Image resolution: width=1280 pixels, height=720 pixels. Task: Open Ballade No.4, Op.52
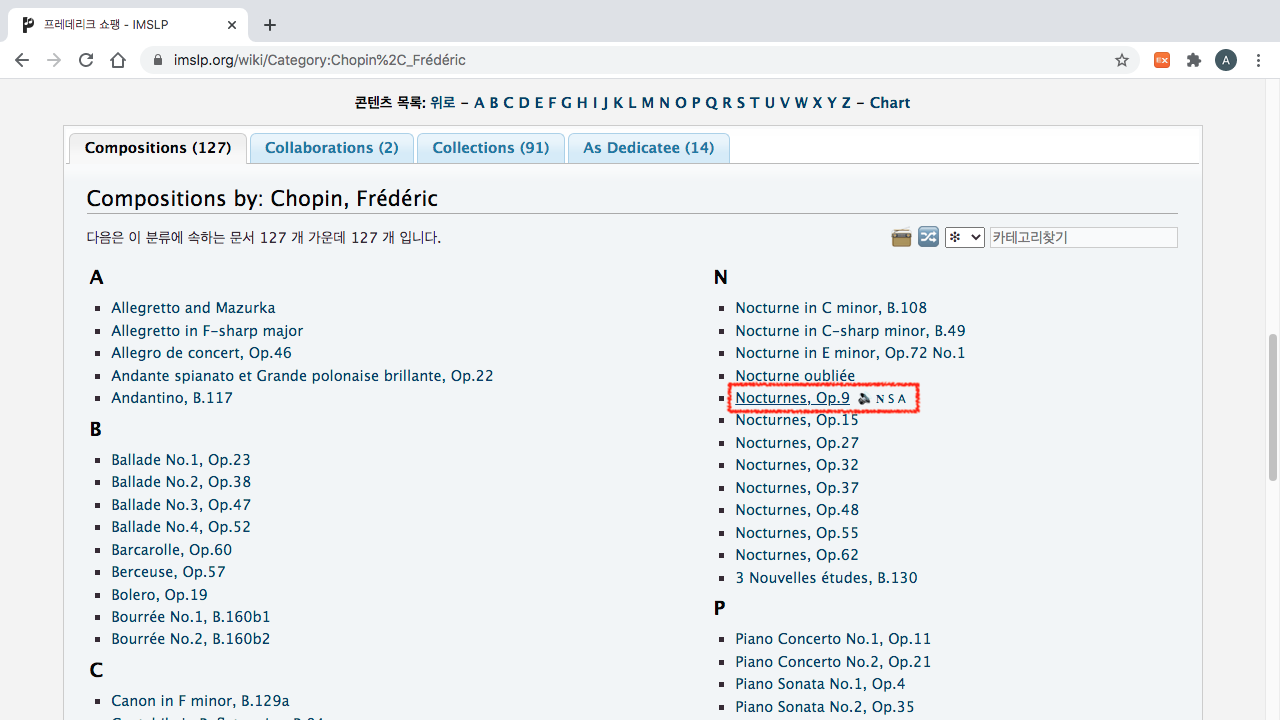(x=181, y=527)
